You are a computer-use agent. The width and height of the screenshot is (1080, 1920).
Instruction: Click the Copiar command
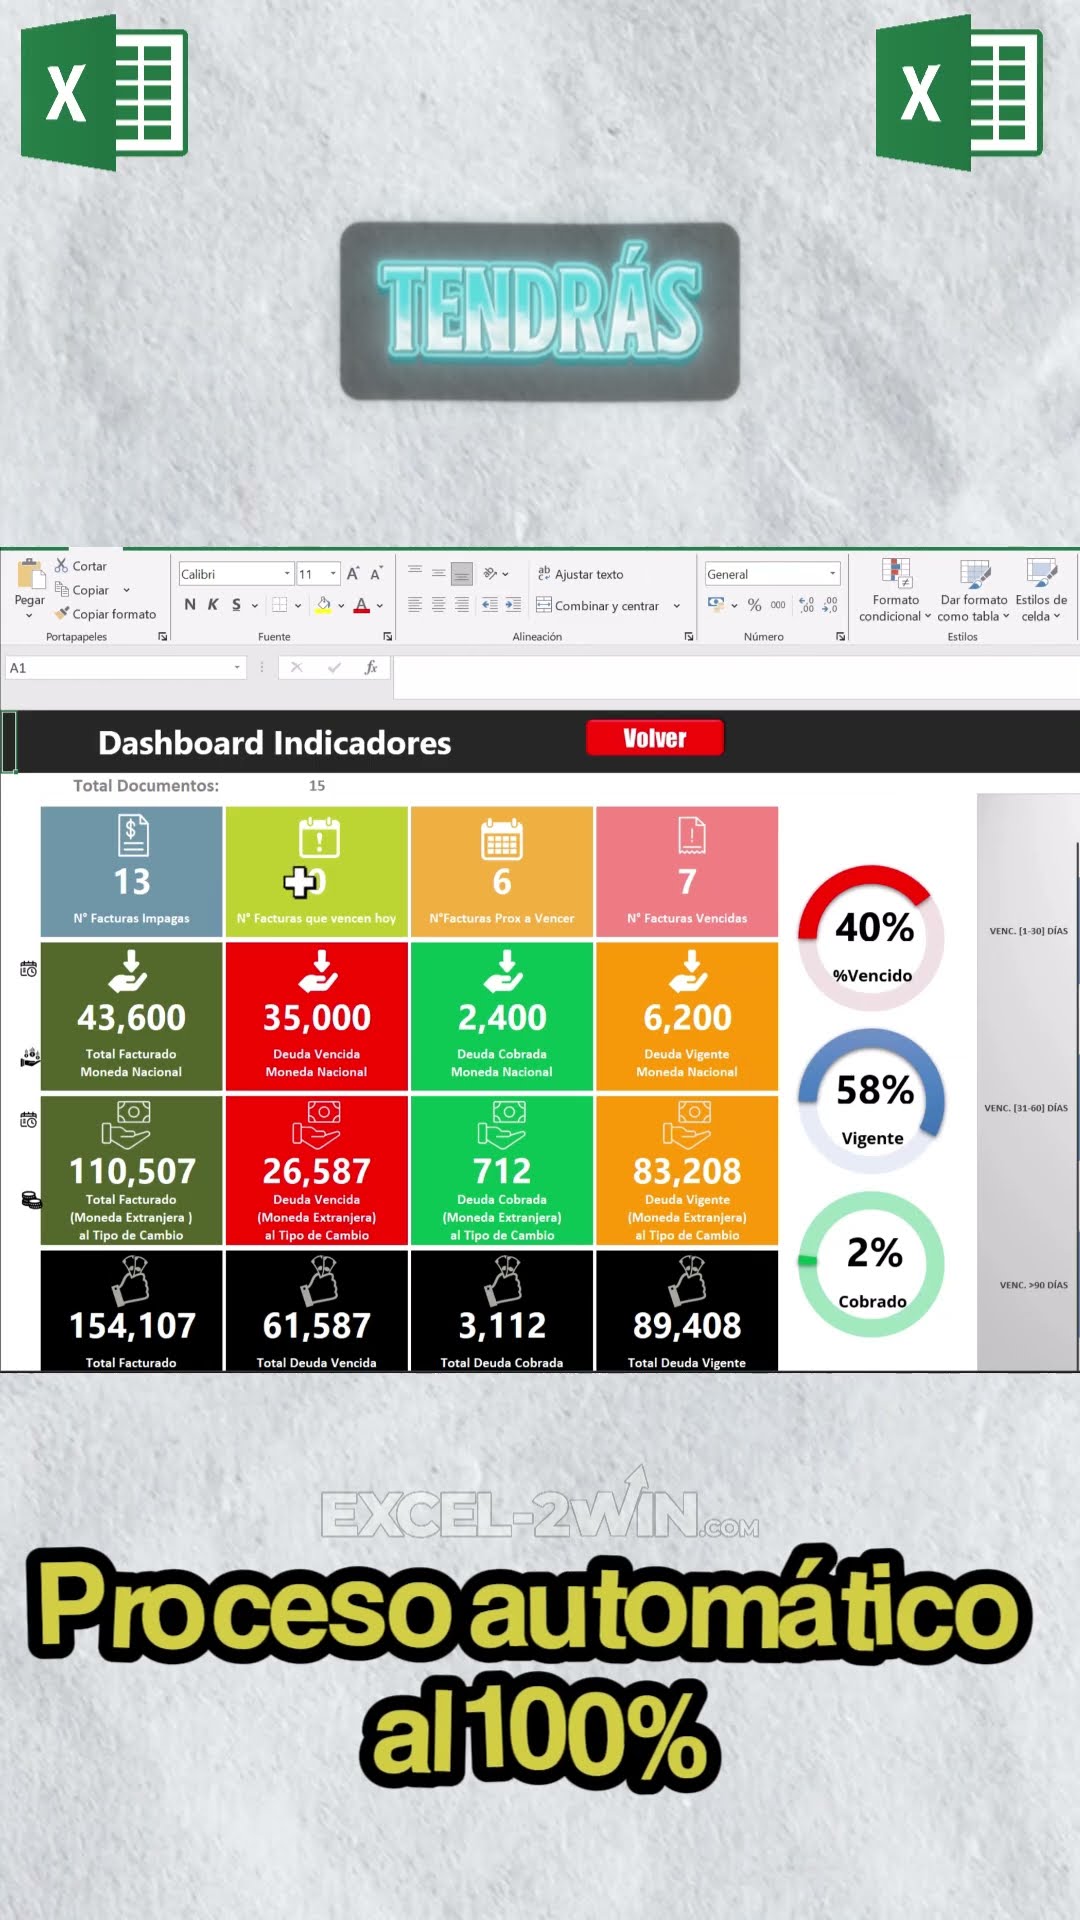tap(82, 590)
